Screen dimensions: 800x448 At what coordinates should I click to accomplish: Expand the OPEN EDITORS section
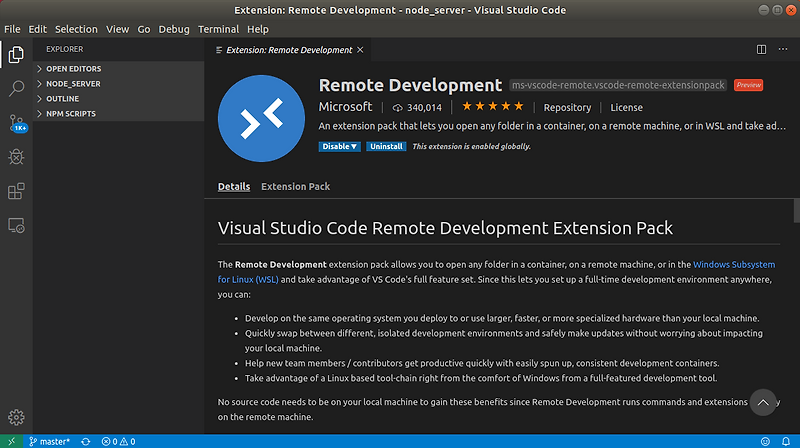[x=118, y=69]
